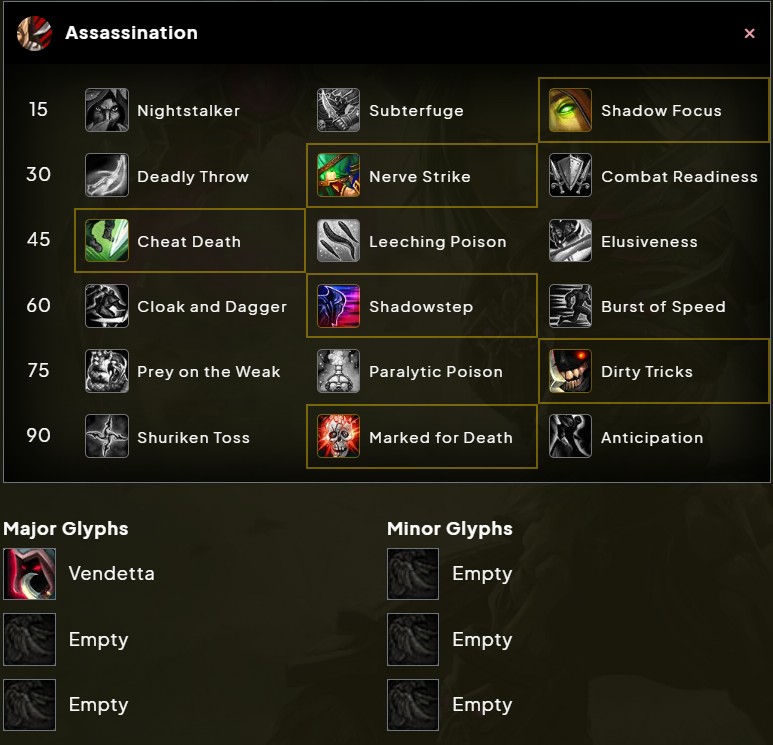Click the Shadowstep talent icon
The image size is (773, 745).
pyautogui.click(x=339, y=307)
